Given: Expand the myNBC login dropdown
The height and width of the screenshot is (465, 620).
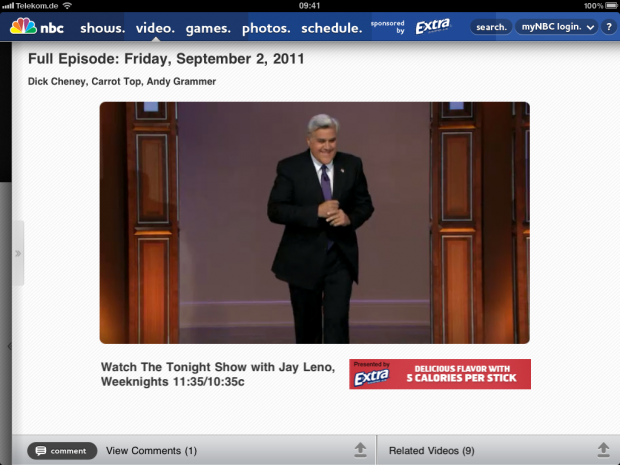Looking at the screenshot, I should pos(557,27).
